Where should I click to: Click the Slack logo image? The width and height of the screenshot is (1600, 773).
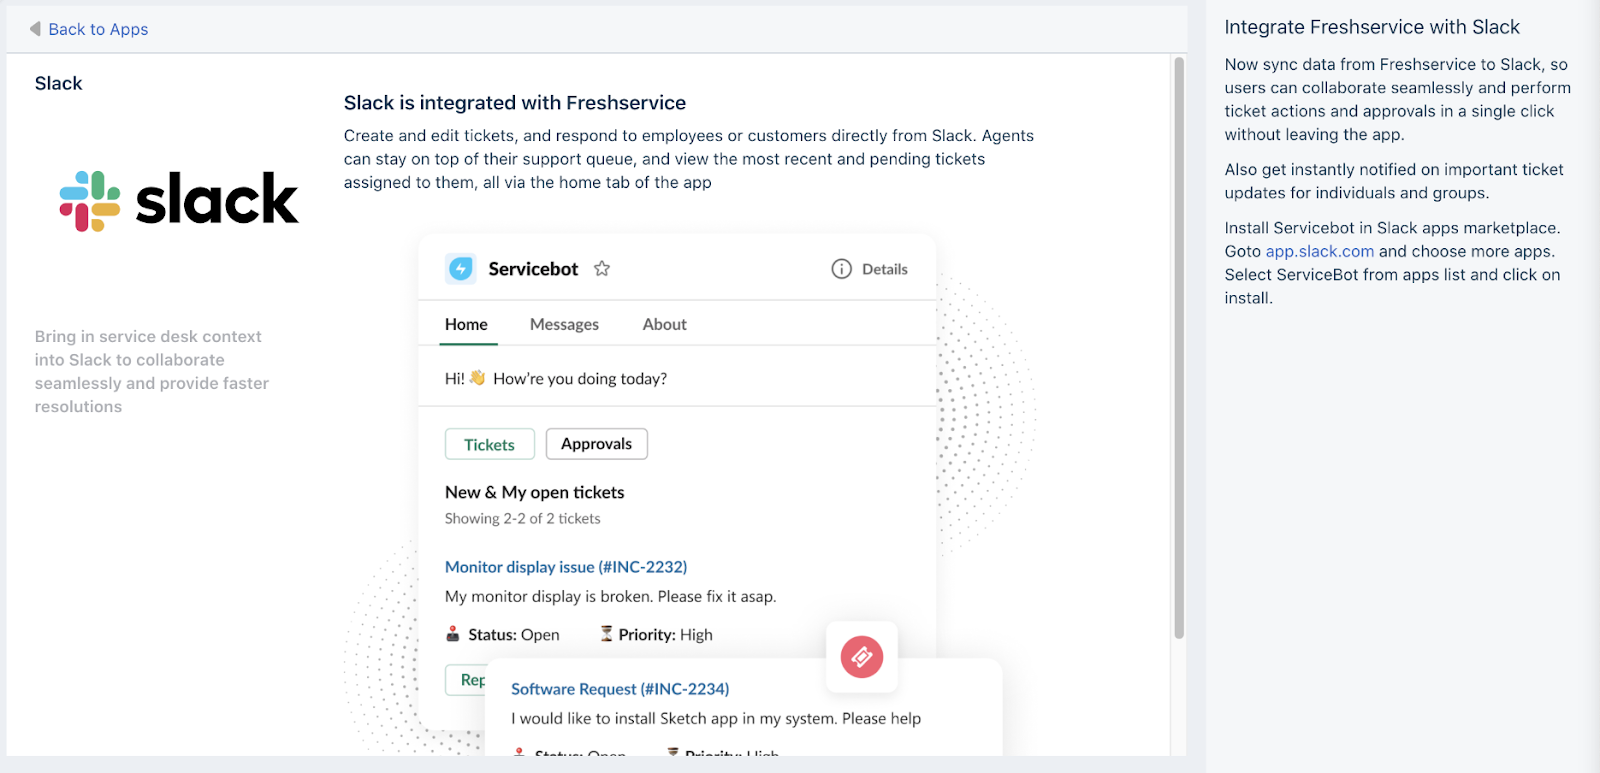click(179, 200)
